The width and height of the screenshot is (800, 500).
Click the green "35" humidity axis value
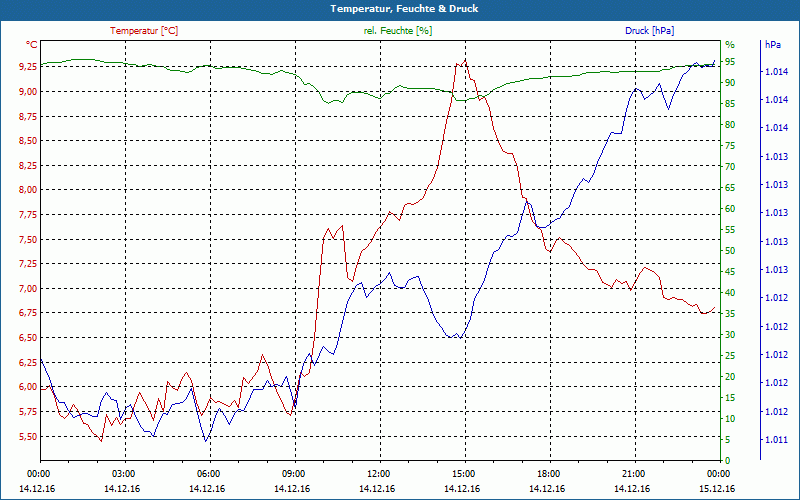pyautogui.click(x=730, y=314)
